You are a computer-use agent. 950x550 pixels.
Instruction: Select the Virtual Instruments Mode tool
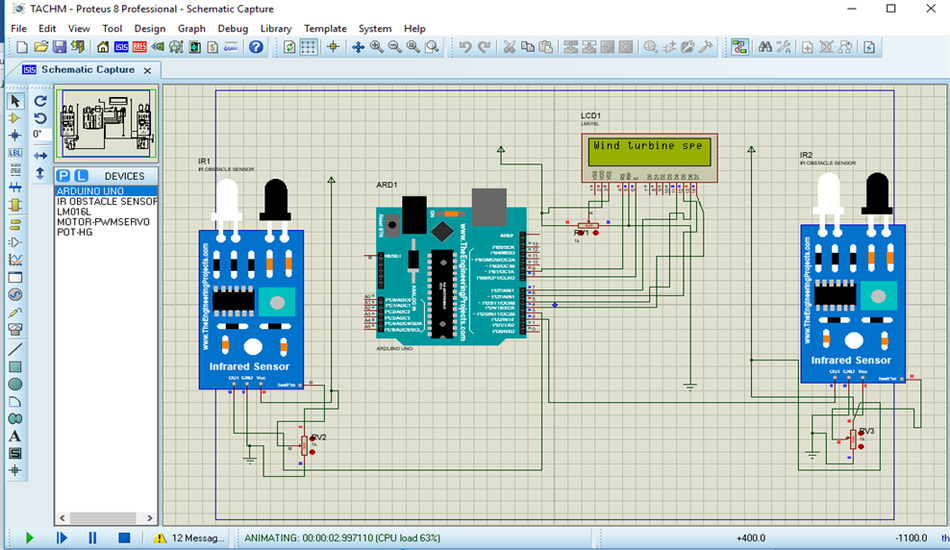coord(15,330)
